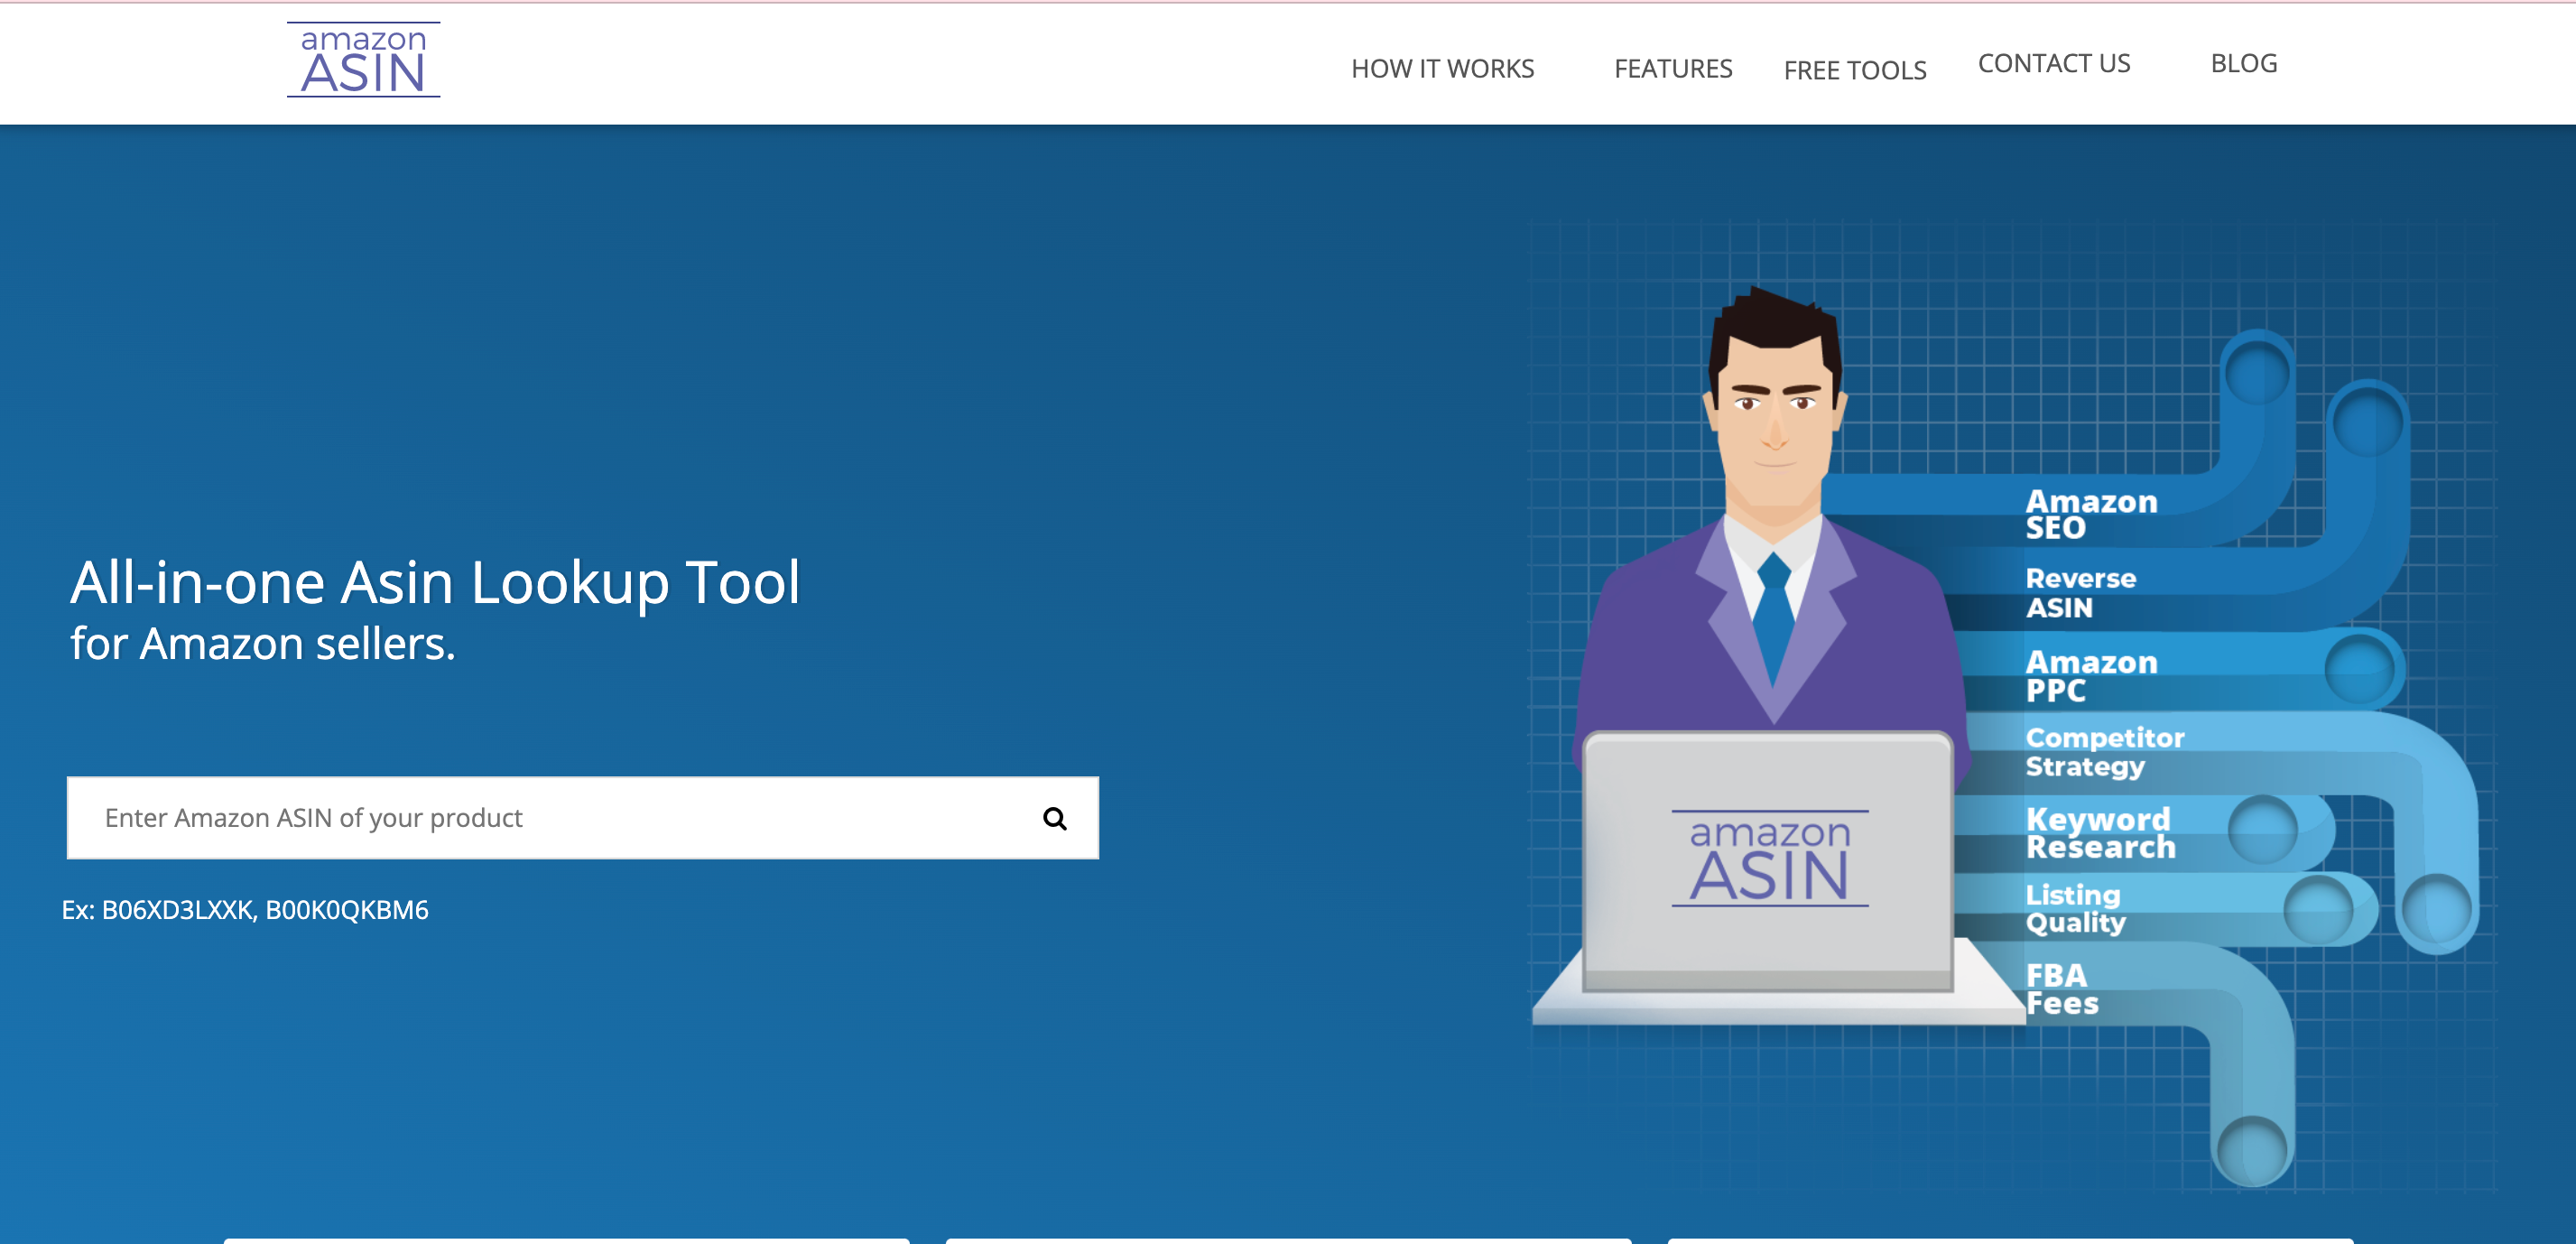Click the laptop Amazon ASIN logo illustration

(x=1769, y=859)
